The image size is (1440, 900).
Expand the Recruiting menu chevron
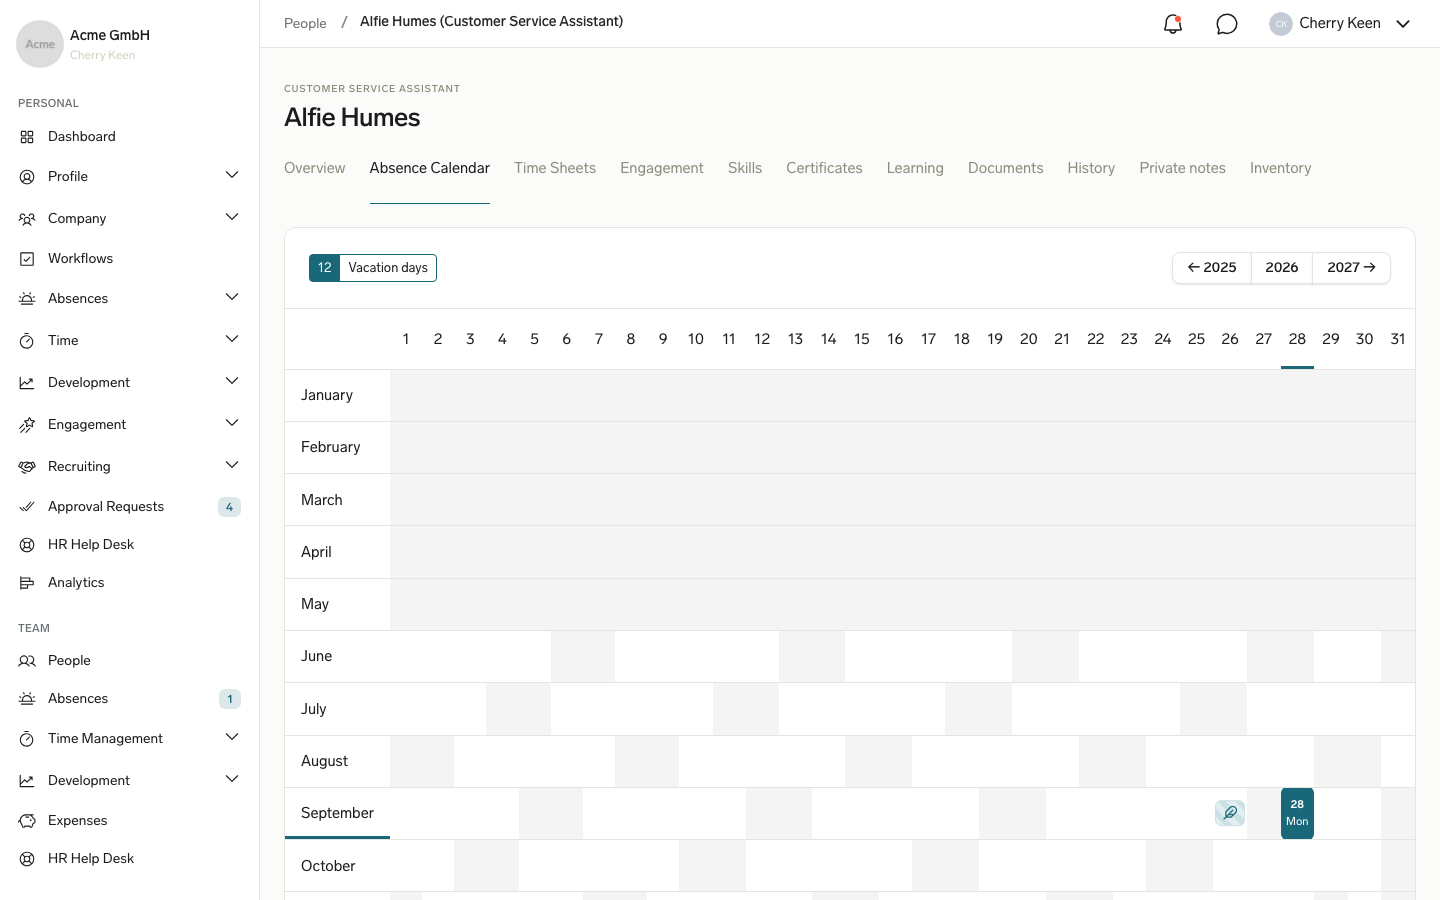(232, 466)
